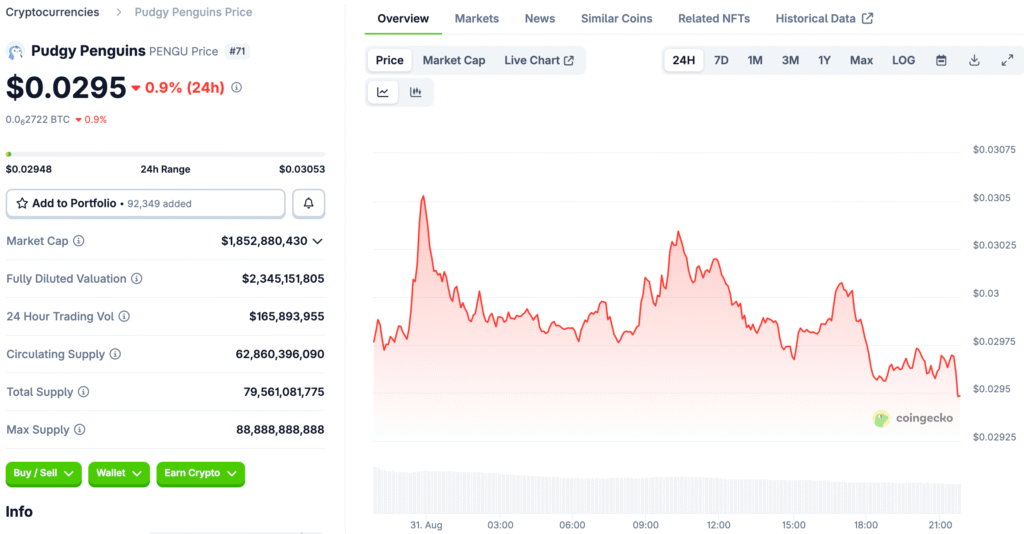
Task: Toggle LOG scale on chart
Action: (903, 60)
